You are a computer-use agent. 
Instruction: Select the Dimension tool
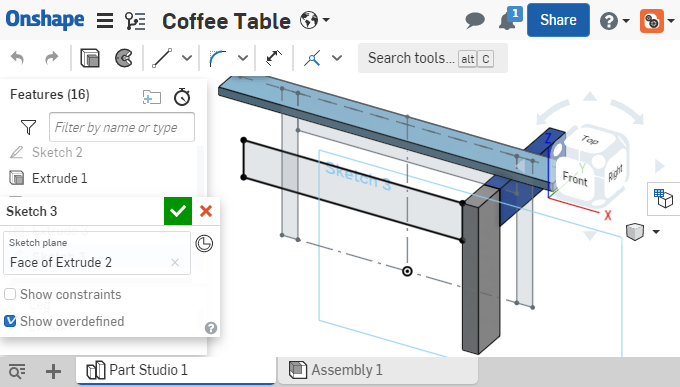click(274, 58)
